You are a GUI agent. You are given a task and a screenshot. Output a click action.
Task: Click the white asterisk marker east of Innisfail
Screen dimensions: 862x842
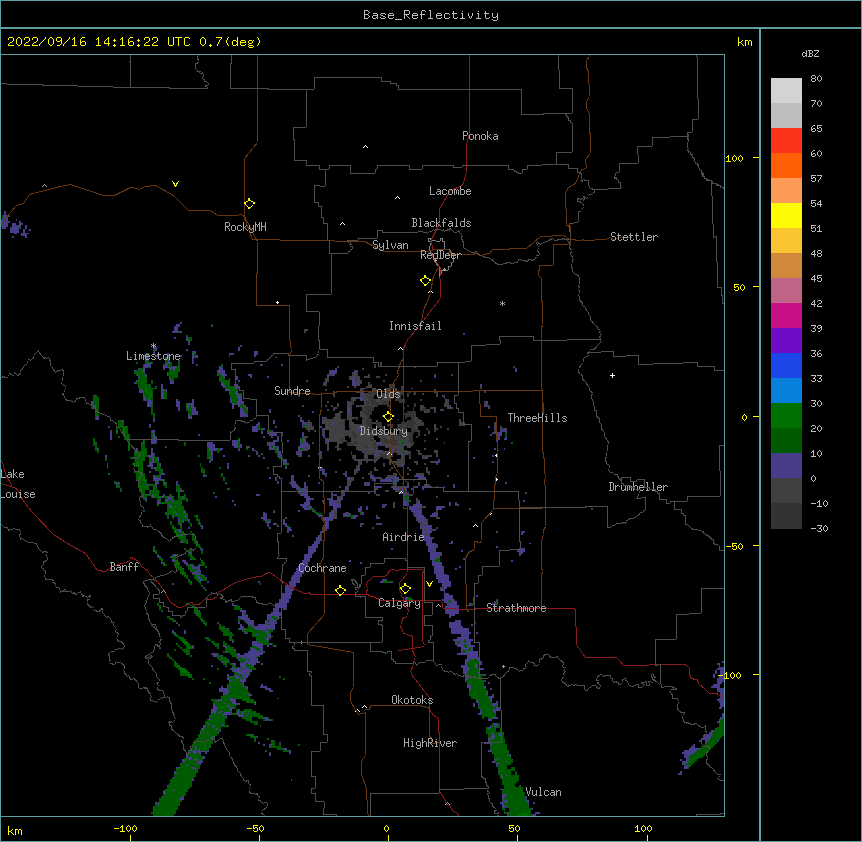pyautogui.click(x=502, y=303)
